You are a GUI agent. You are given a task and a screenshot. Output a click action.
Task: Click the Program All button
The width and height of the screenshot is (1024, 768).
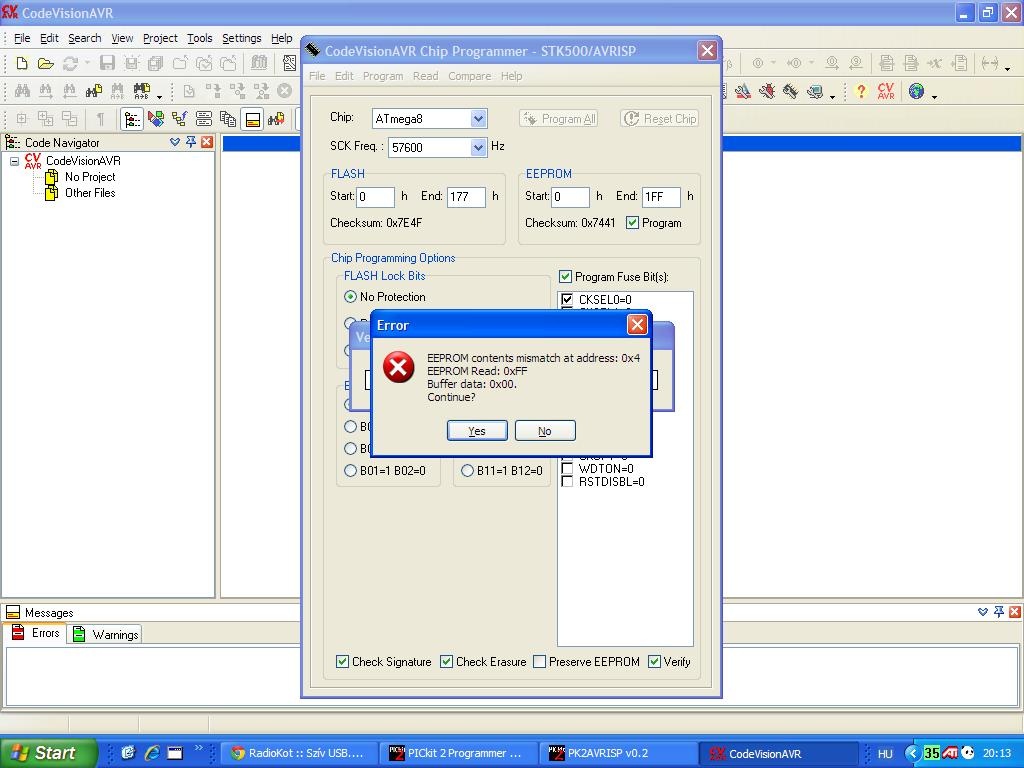point(558,119)
